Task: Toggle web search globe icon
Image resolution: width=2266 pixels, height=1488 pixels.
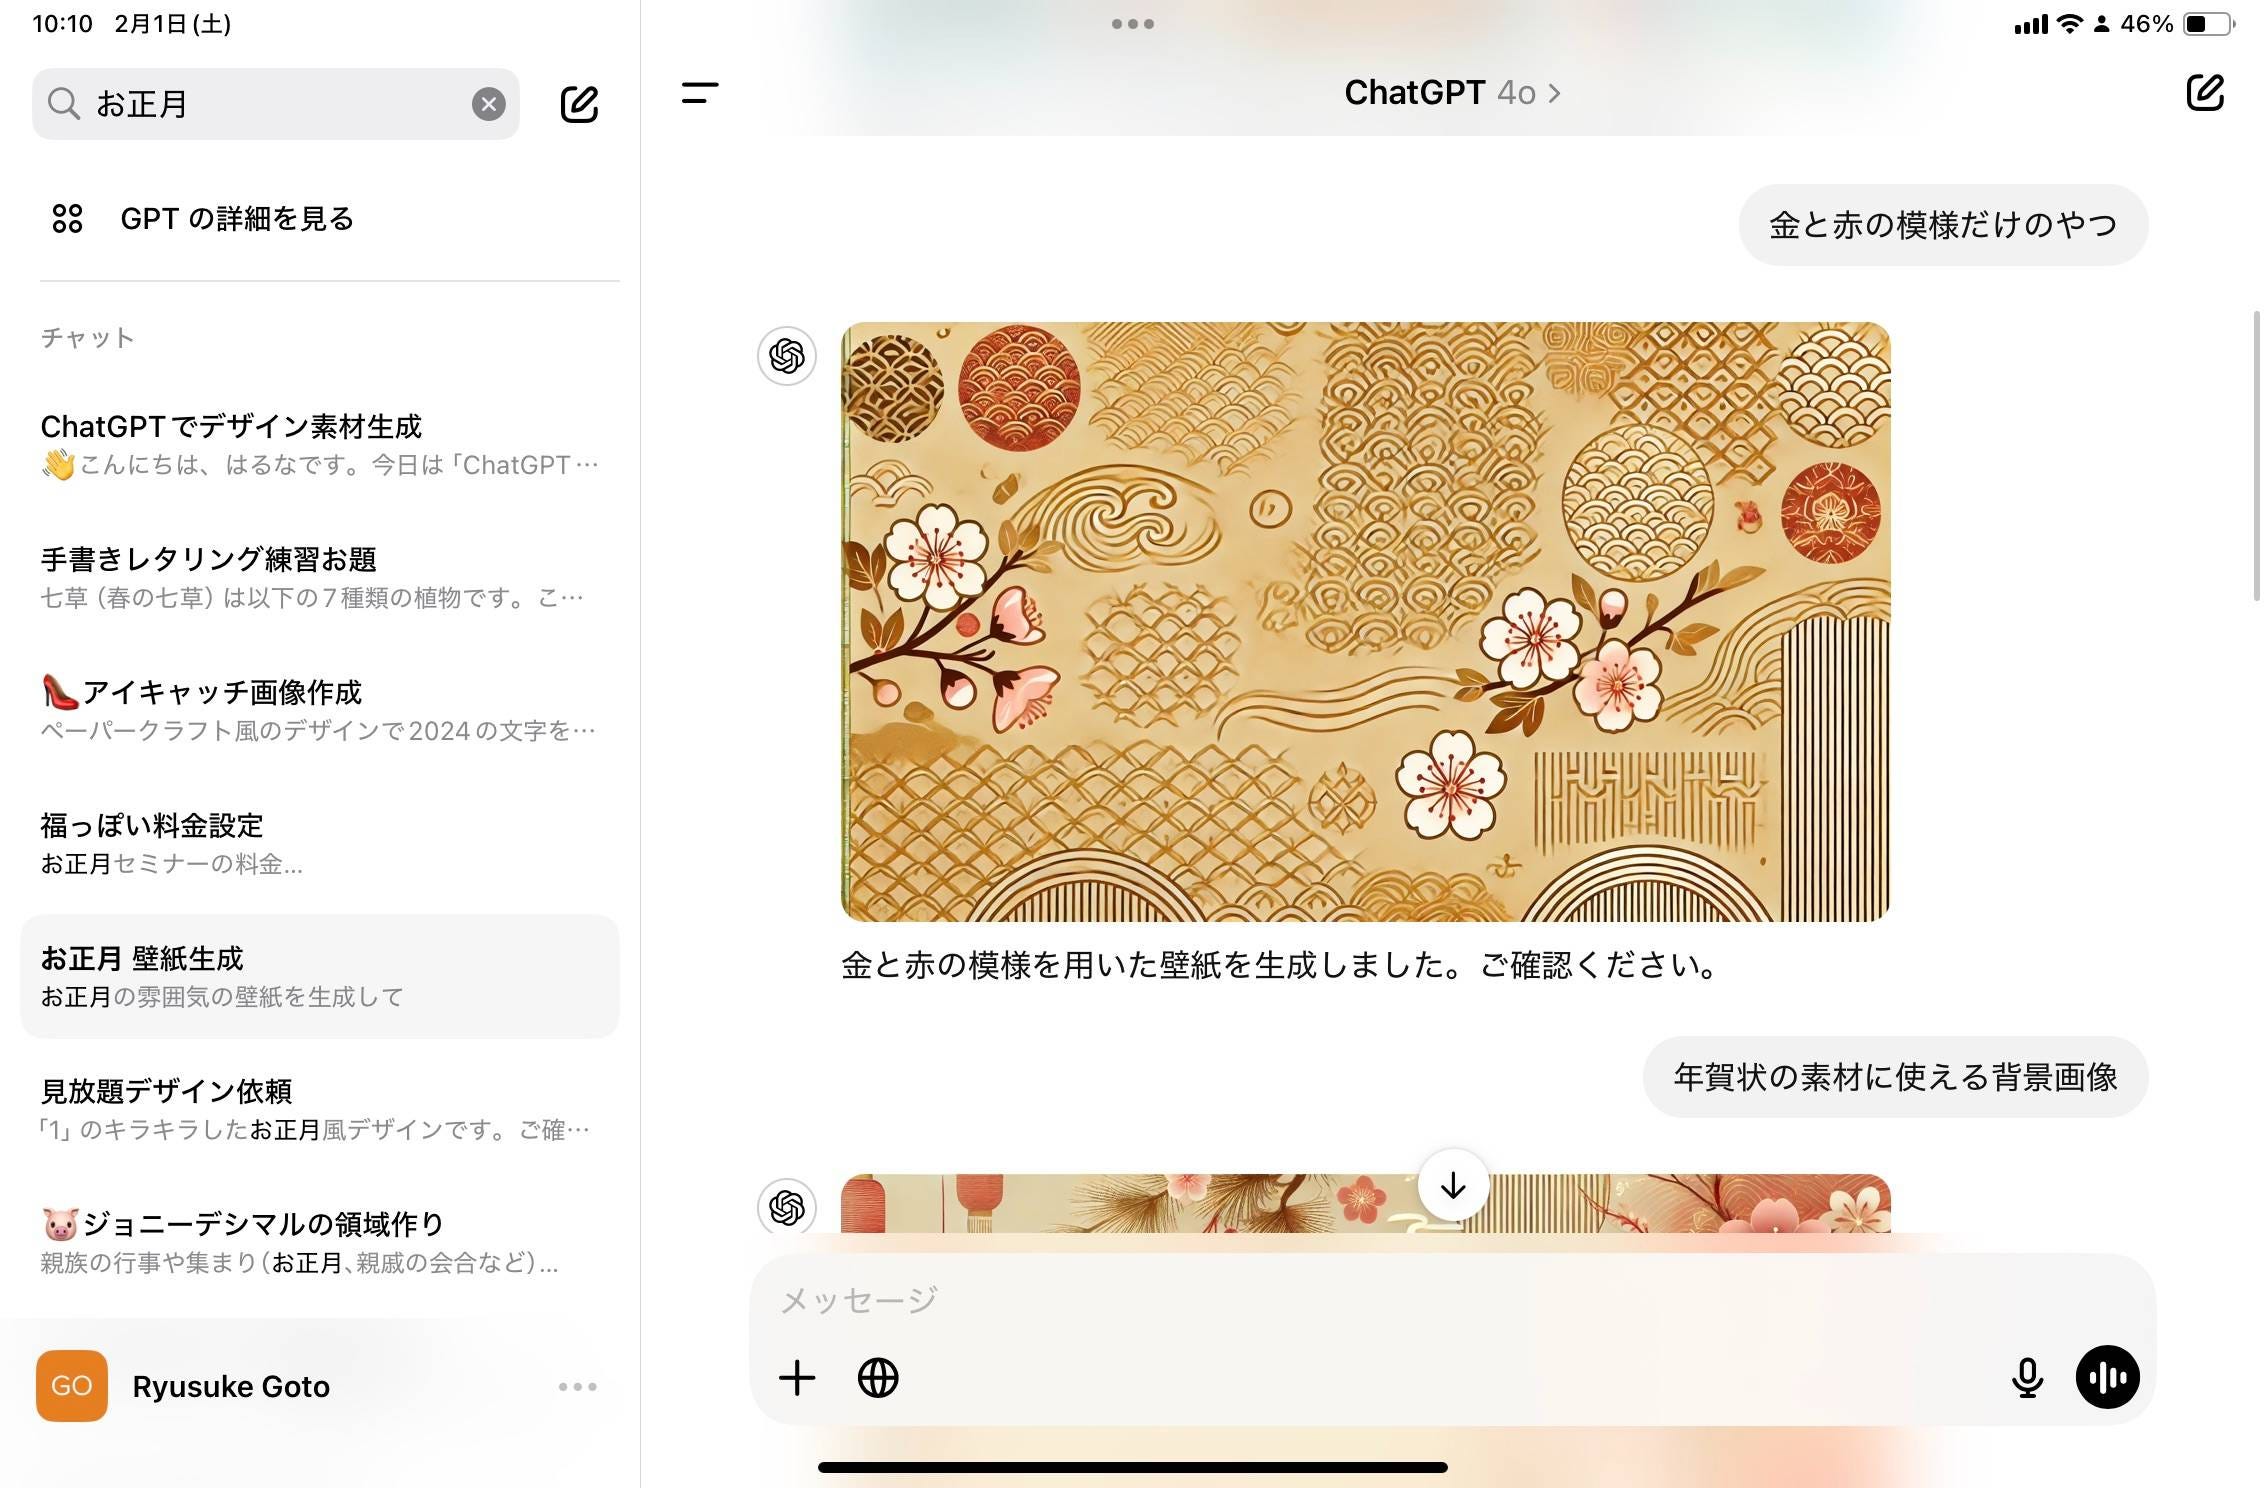Action: pos(878,1378)
